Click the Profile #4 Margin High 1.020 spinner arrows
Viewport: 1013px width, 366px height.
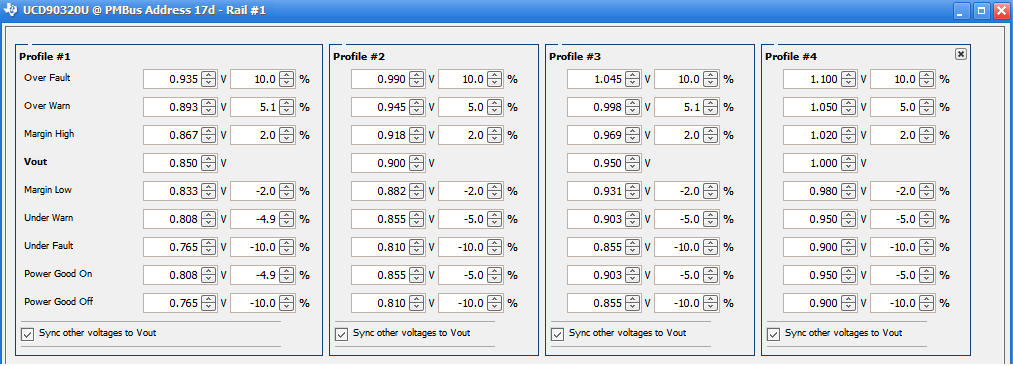click(x=848, y=136)
